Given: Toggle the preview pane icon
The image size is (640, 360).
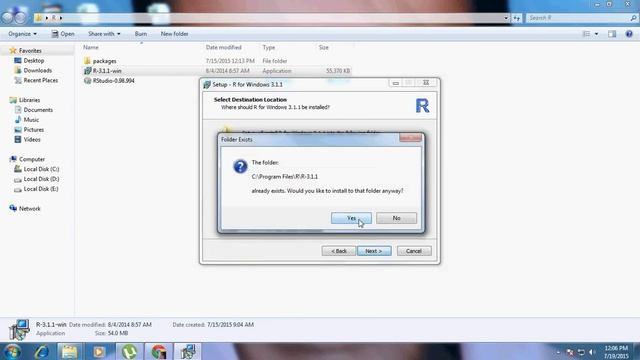Looking at the screenshot, I should coord(612,34).
